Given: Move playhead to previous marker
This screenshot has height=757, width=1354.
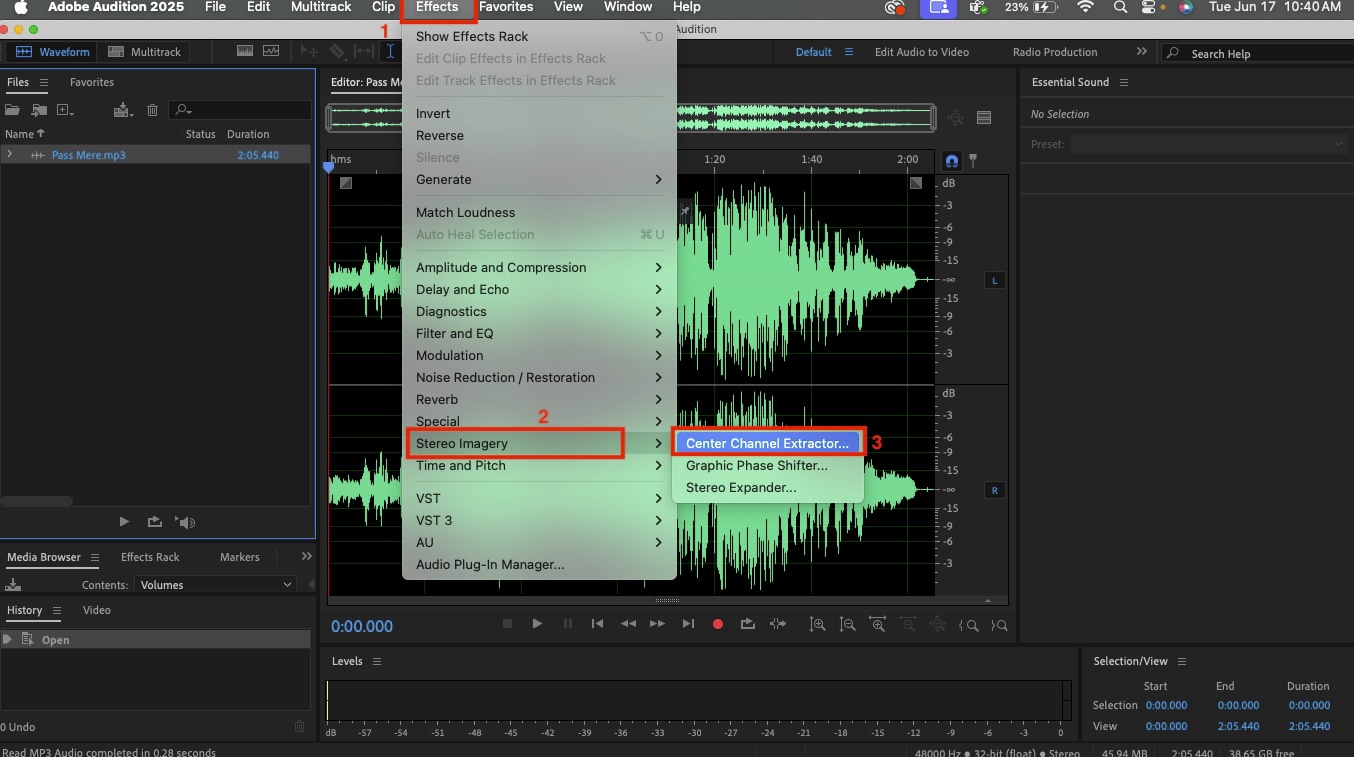Looking at the screenshot, I should coord(597,623).
